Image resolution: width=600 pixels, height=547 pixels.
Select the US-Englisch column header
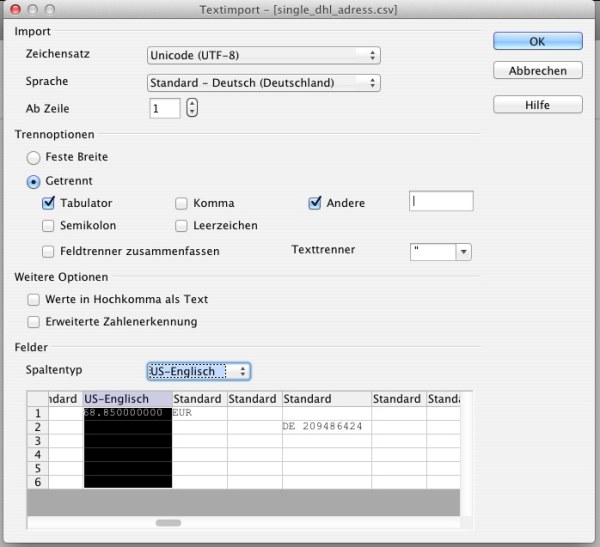tap(127, 399)
